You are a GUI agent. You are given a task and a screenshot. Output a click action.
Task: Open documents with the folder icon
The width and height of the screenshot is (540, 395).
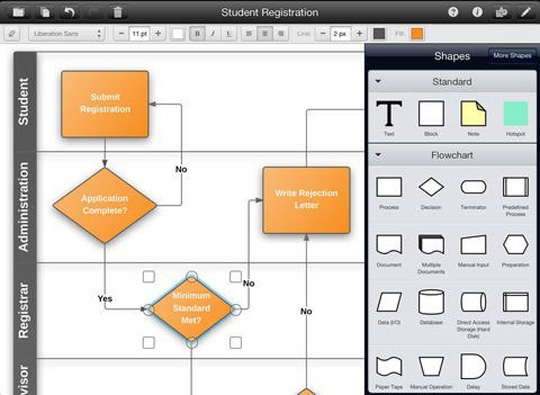point(19,12)
